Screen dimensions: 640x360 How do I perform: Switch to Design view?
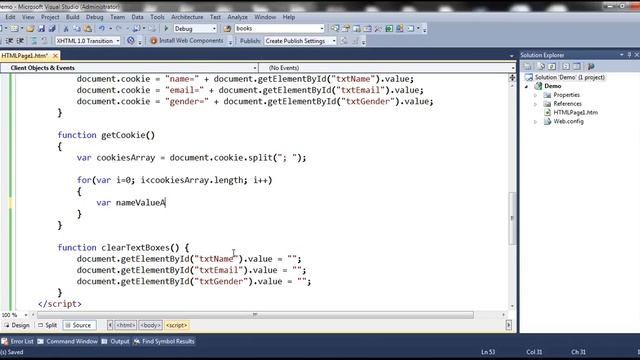click(x=17, y=325)
